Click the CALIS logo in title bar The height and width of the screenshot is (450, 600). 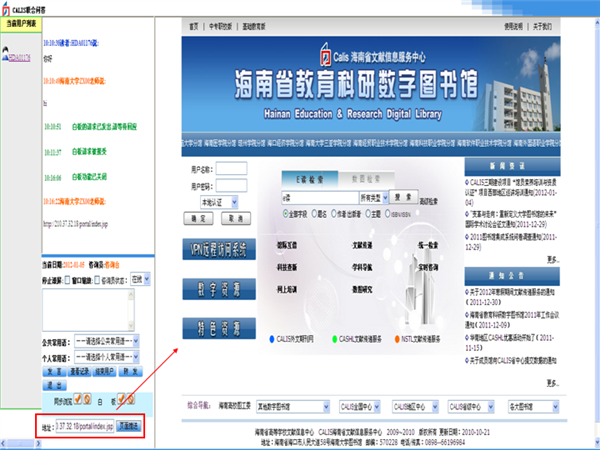click(5, 9)
